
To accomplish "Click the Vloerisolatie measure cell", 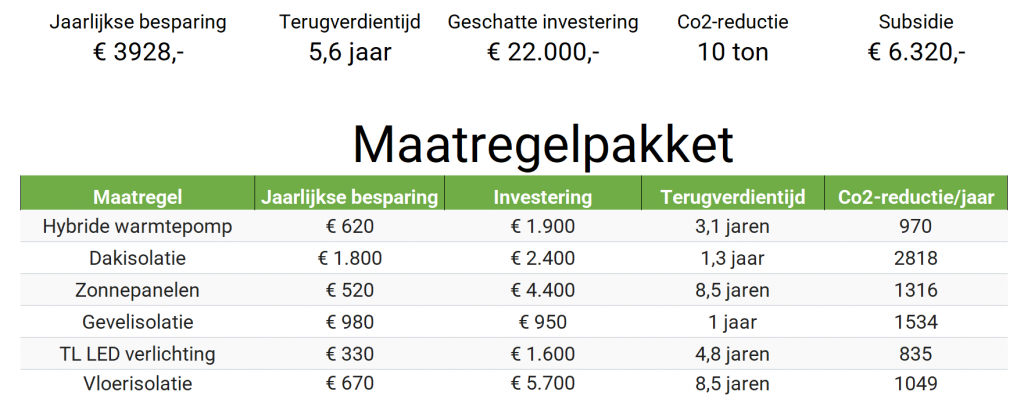I will point(137,384).
